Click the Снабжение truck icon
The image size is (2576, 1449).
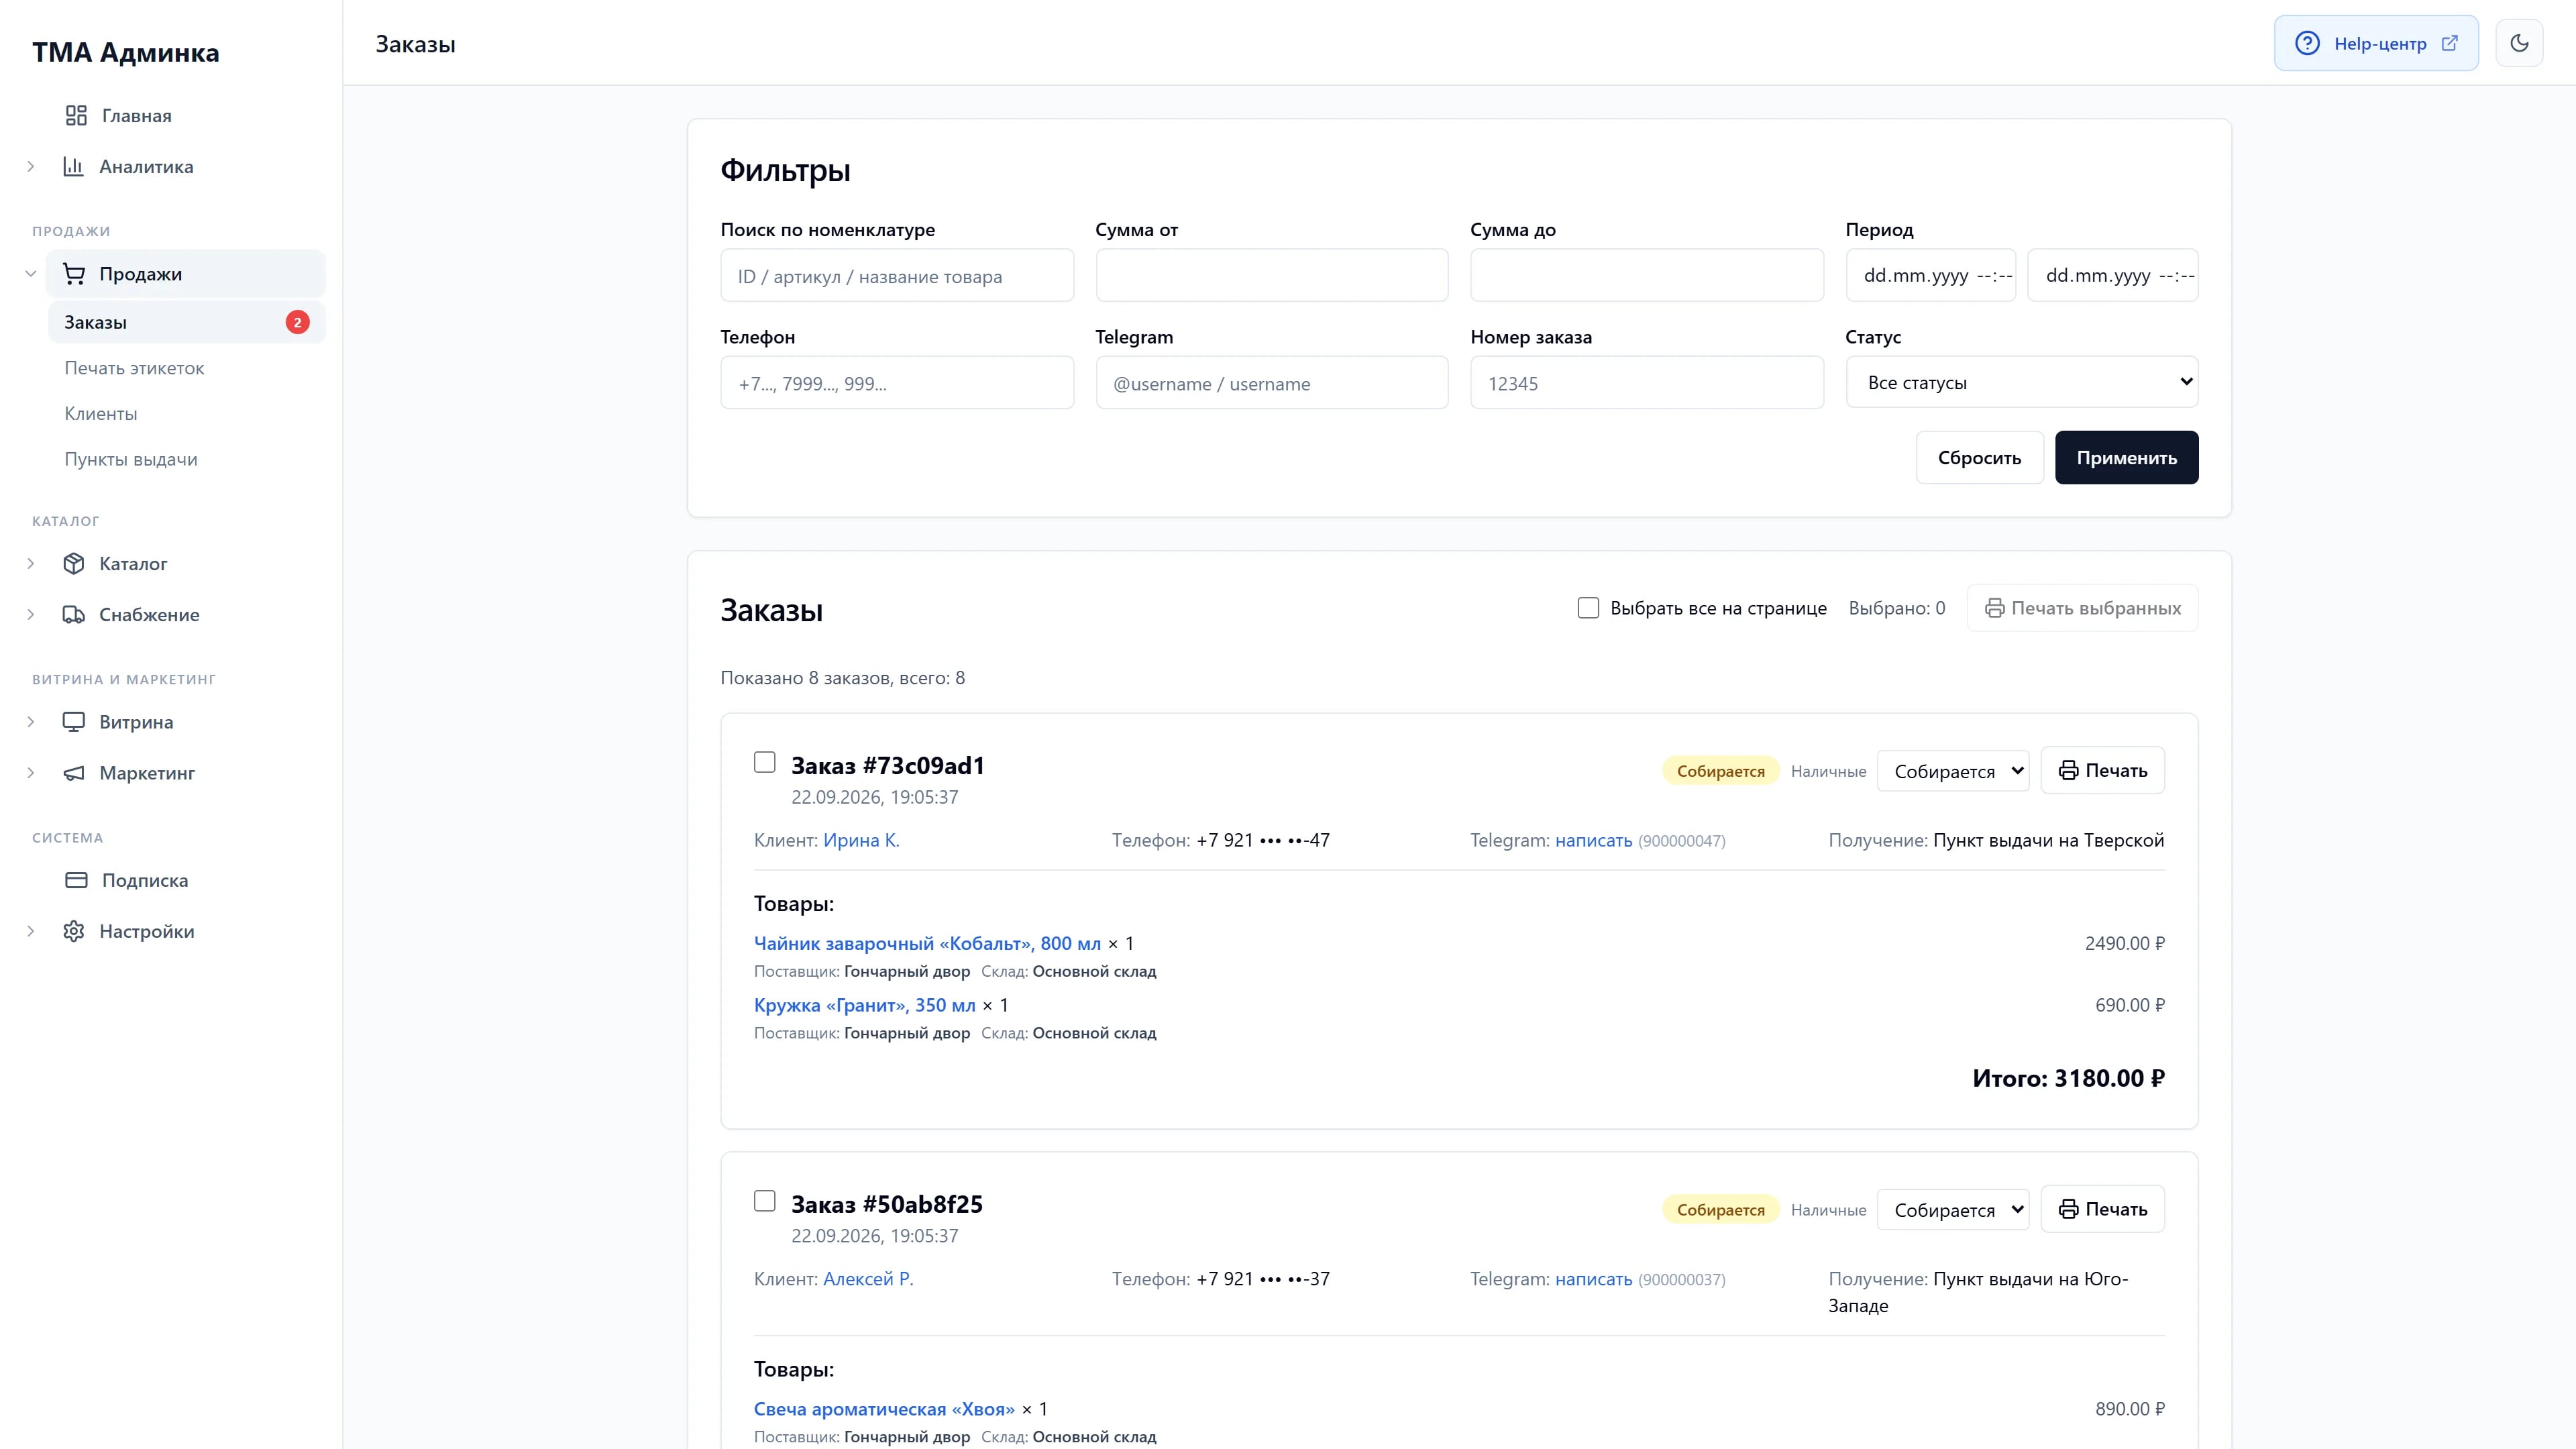click(x=73, y=614)
